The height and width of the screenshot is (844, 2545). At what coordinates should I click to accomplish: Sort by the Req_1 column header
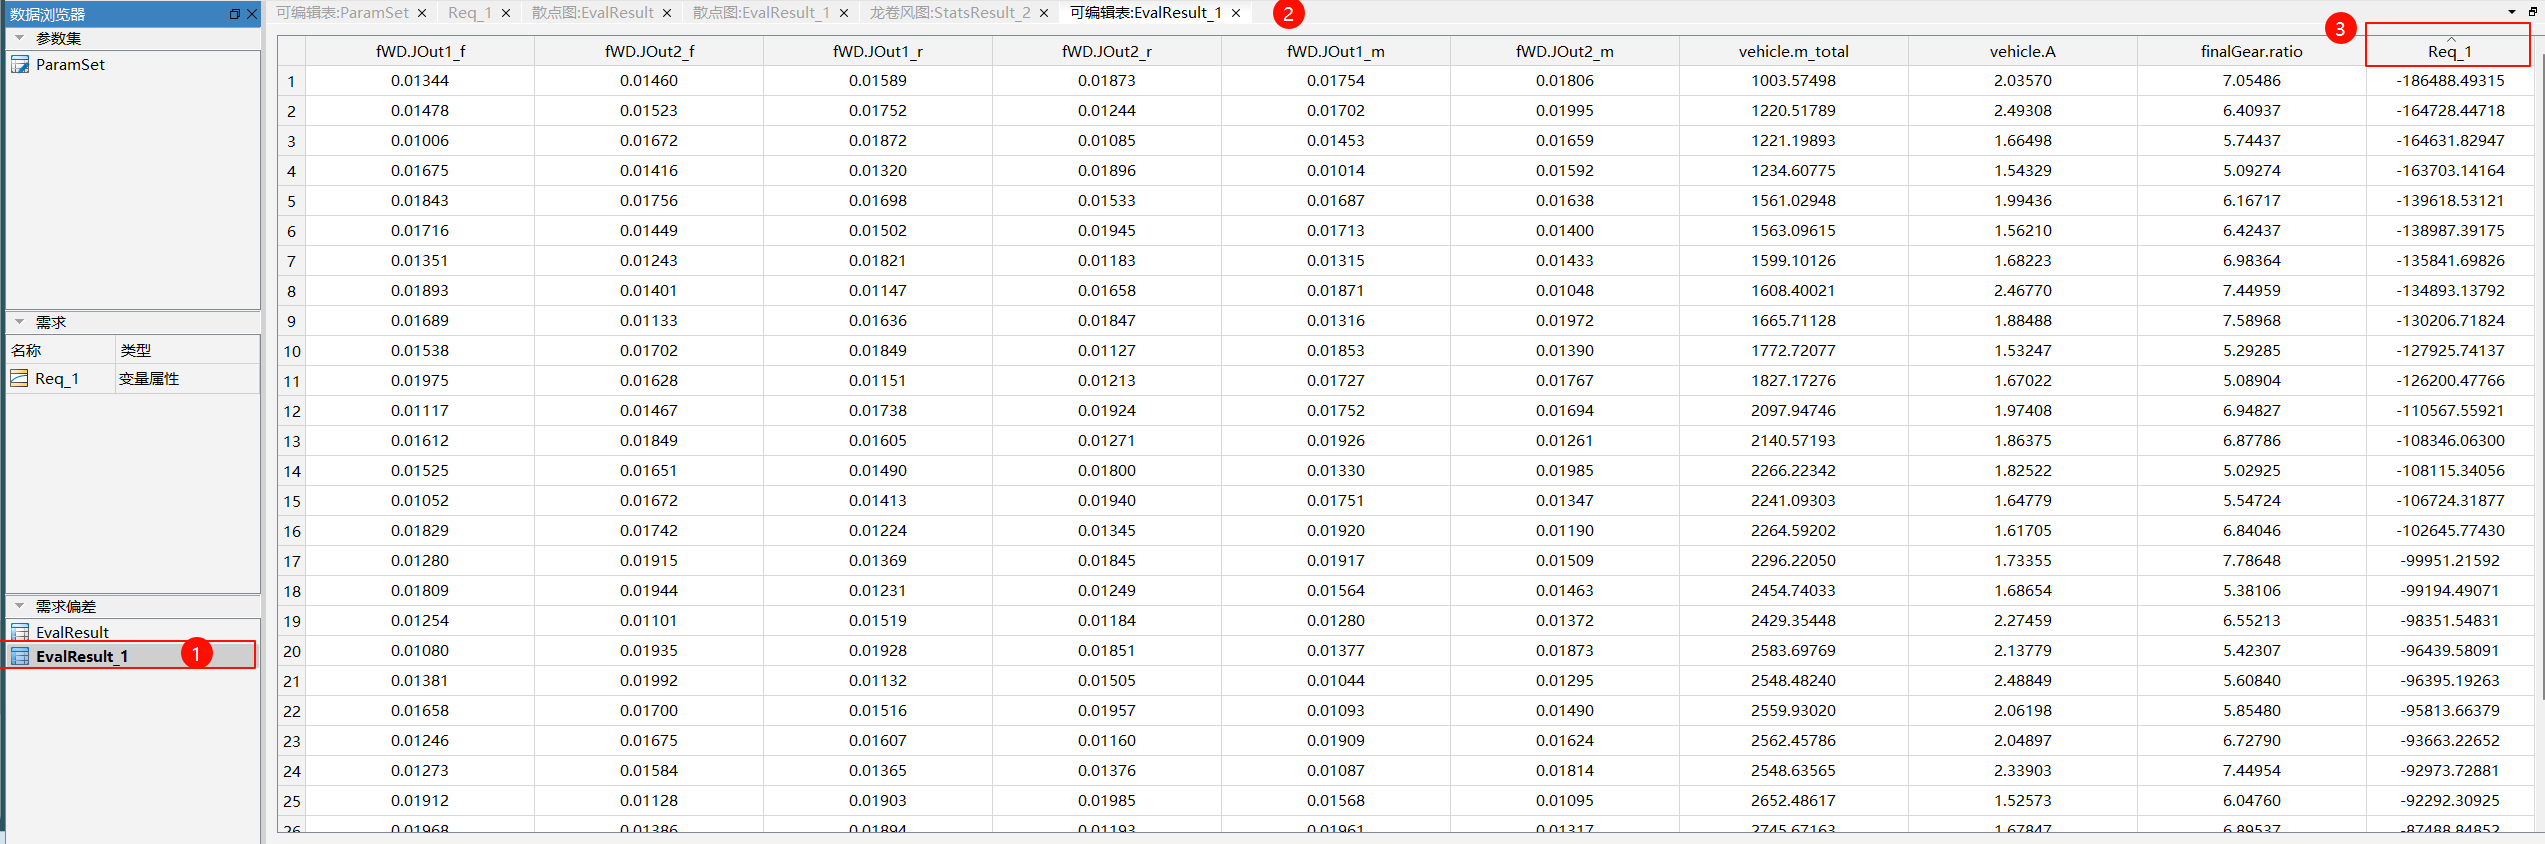(2450, 51)
